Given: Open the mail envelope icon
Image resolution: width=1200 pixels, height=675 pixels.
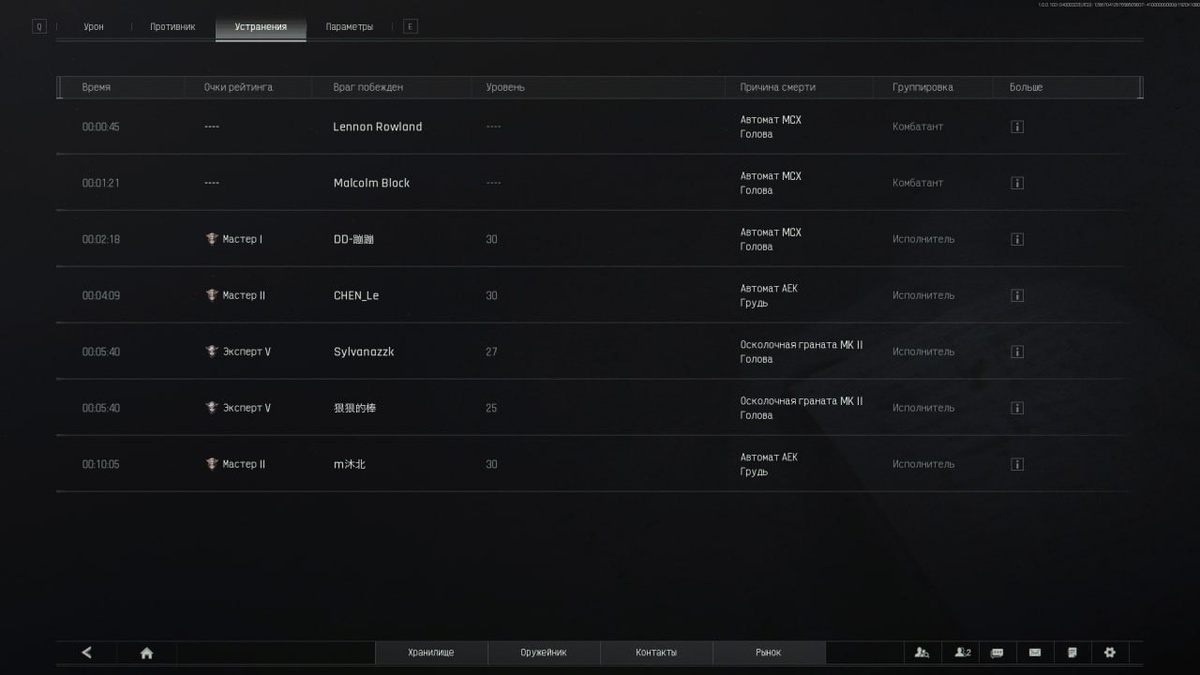Looking at the screenshot, I should [x=1035, y=652].
